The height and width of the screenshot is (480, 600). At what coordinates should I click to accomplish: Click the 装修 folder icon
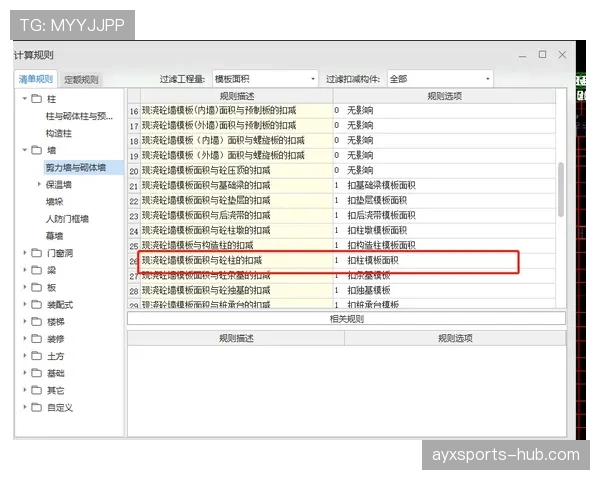point(36,338)
